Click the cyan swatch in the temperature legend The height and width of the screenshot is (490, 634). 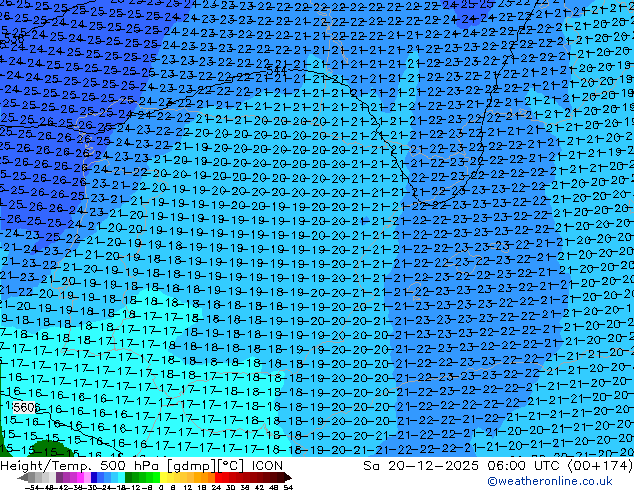tap(121, 477)
